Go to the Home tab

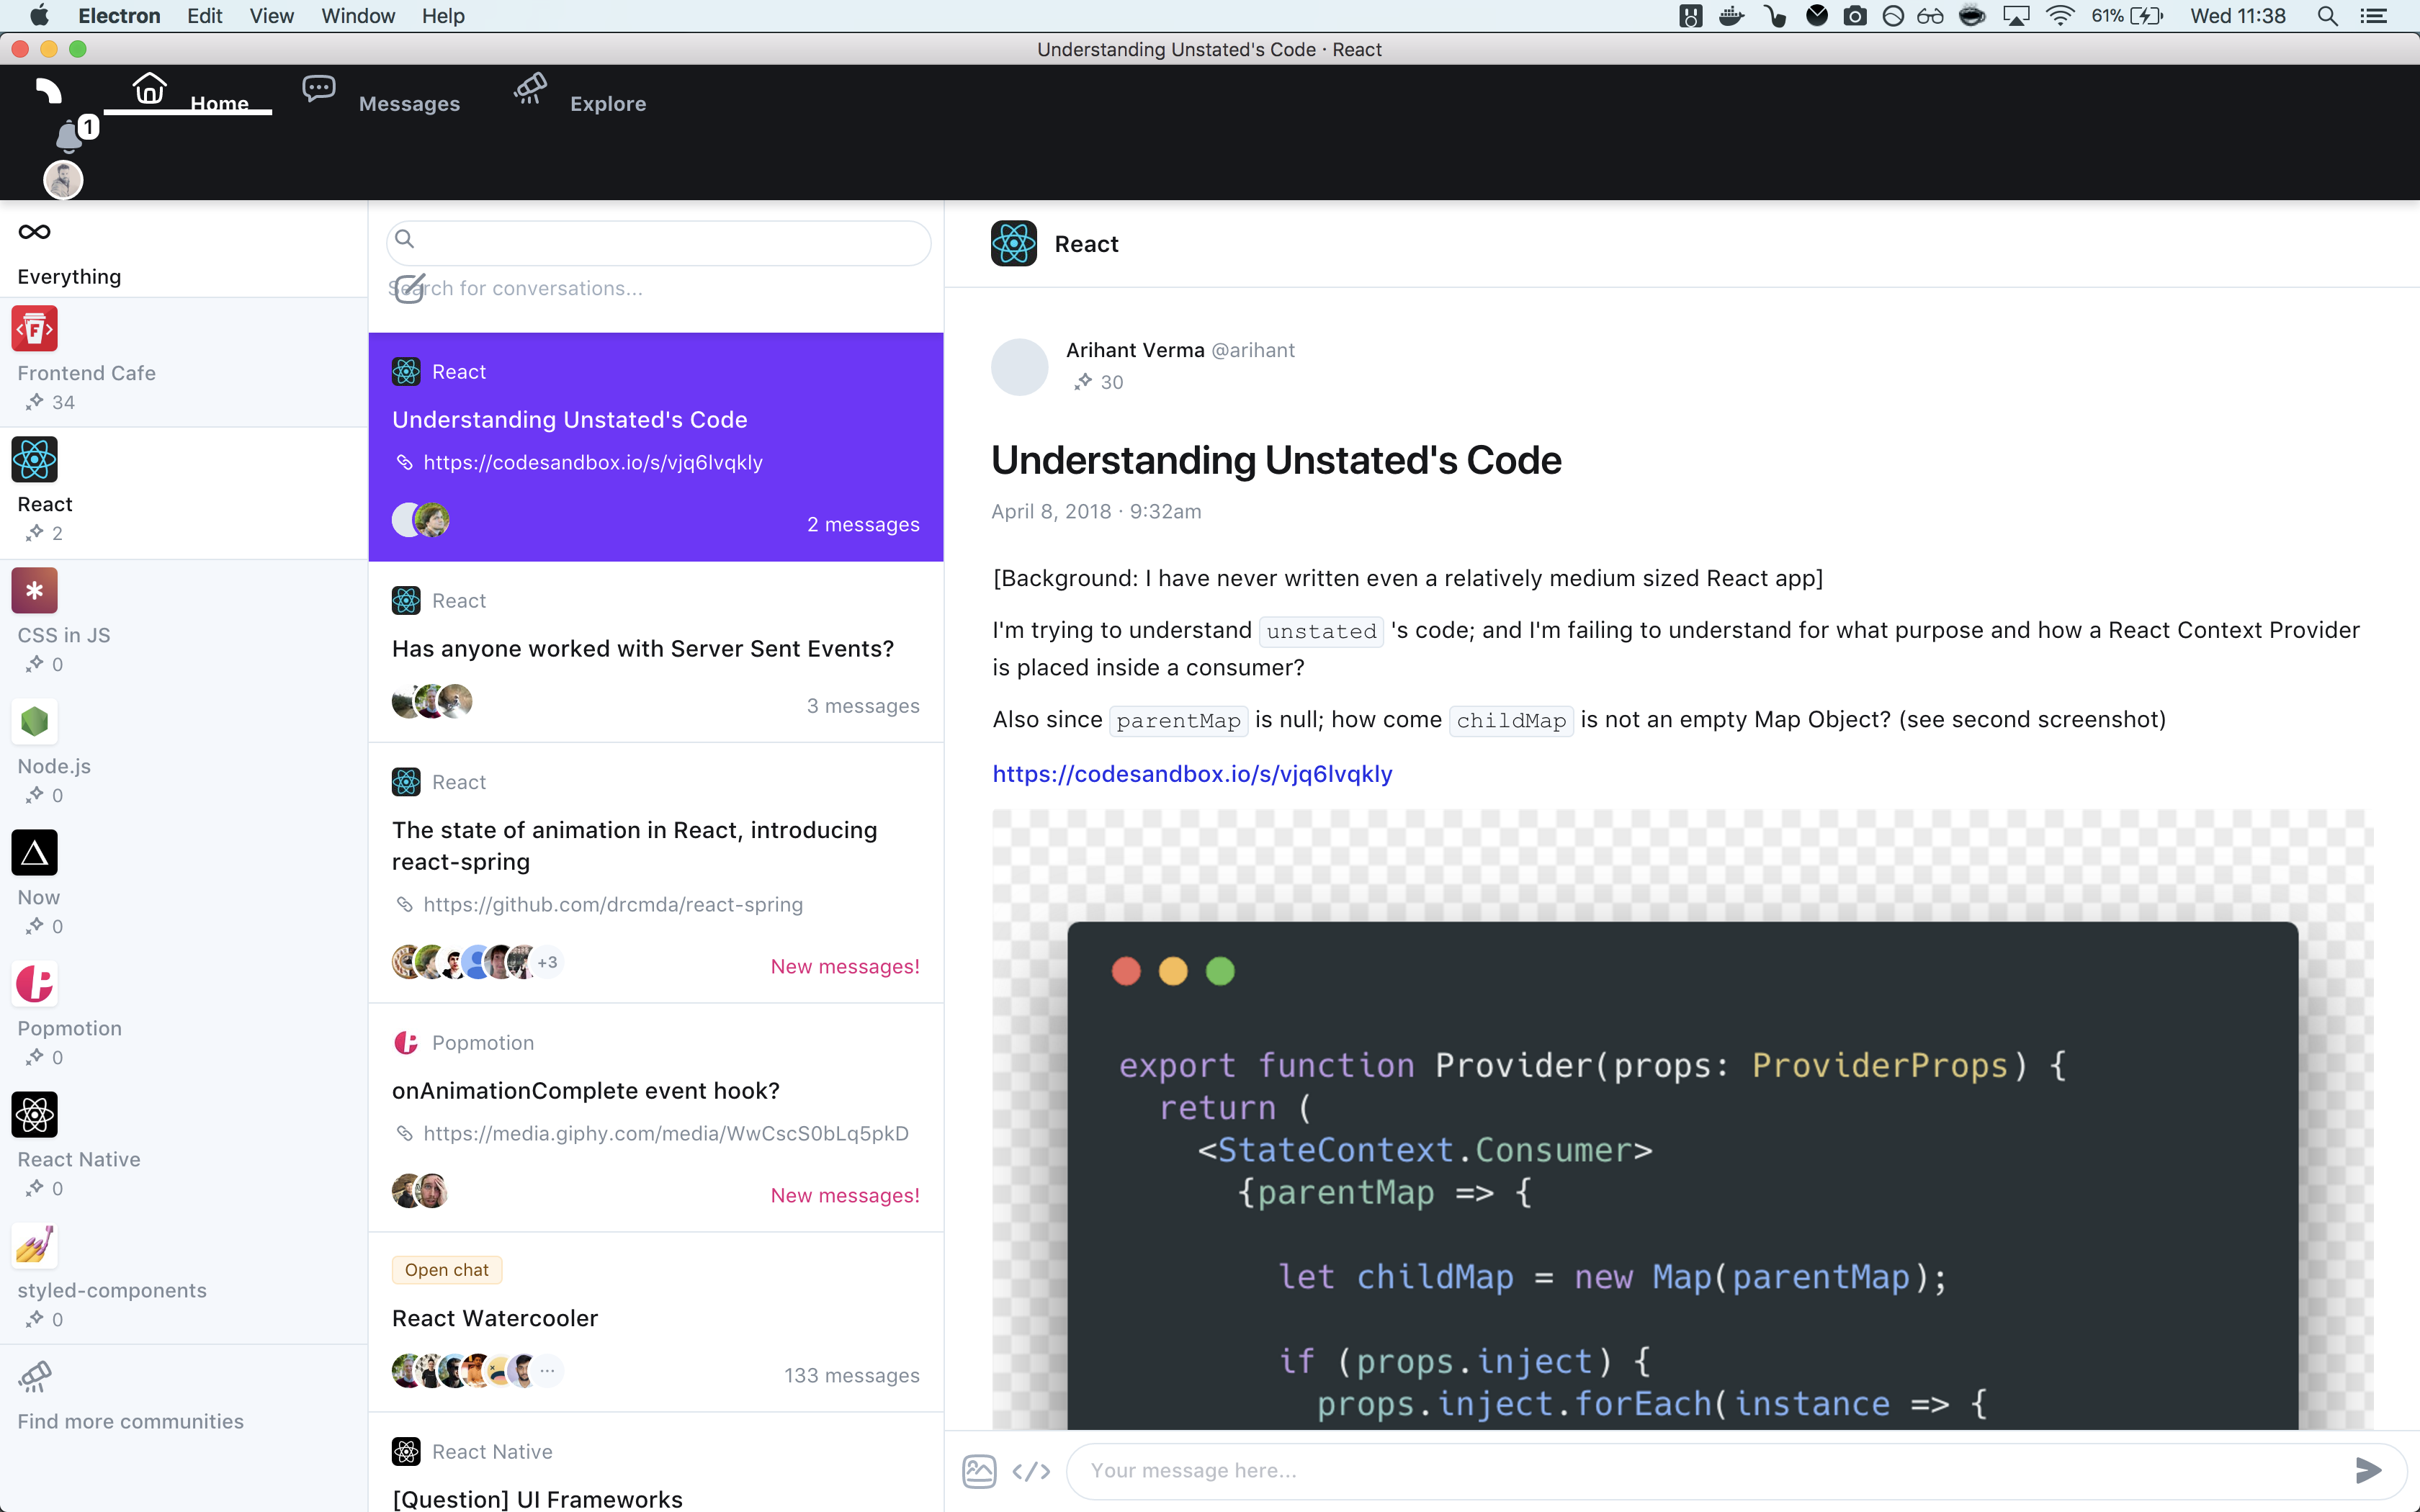(188, 92)
